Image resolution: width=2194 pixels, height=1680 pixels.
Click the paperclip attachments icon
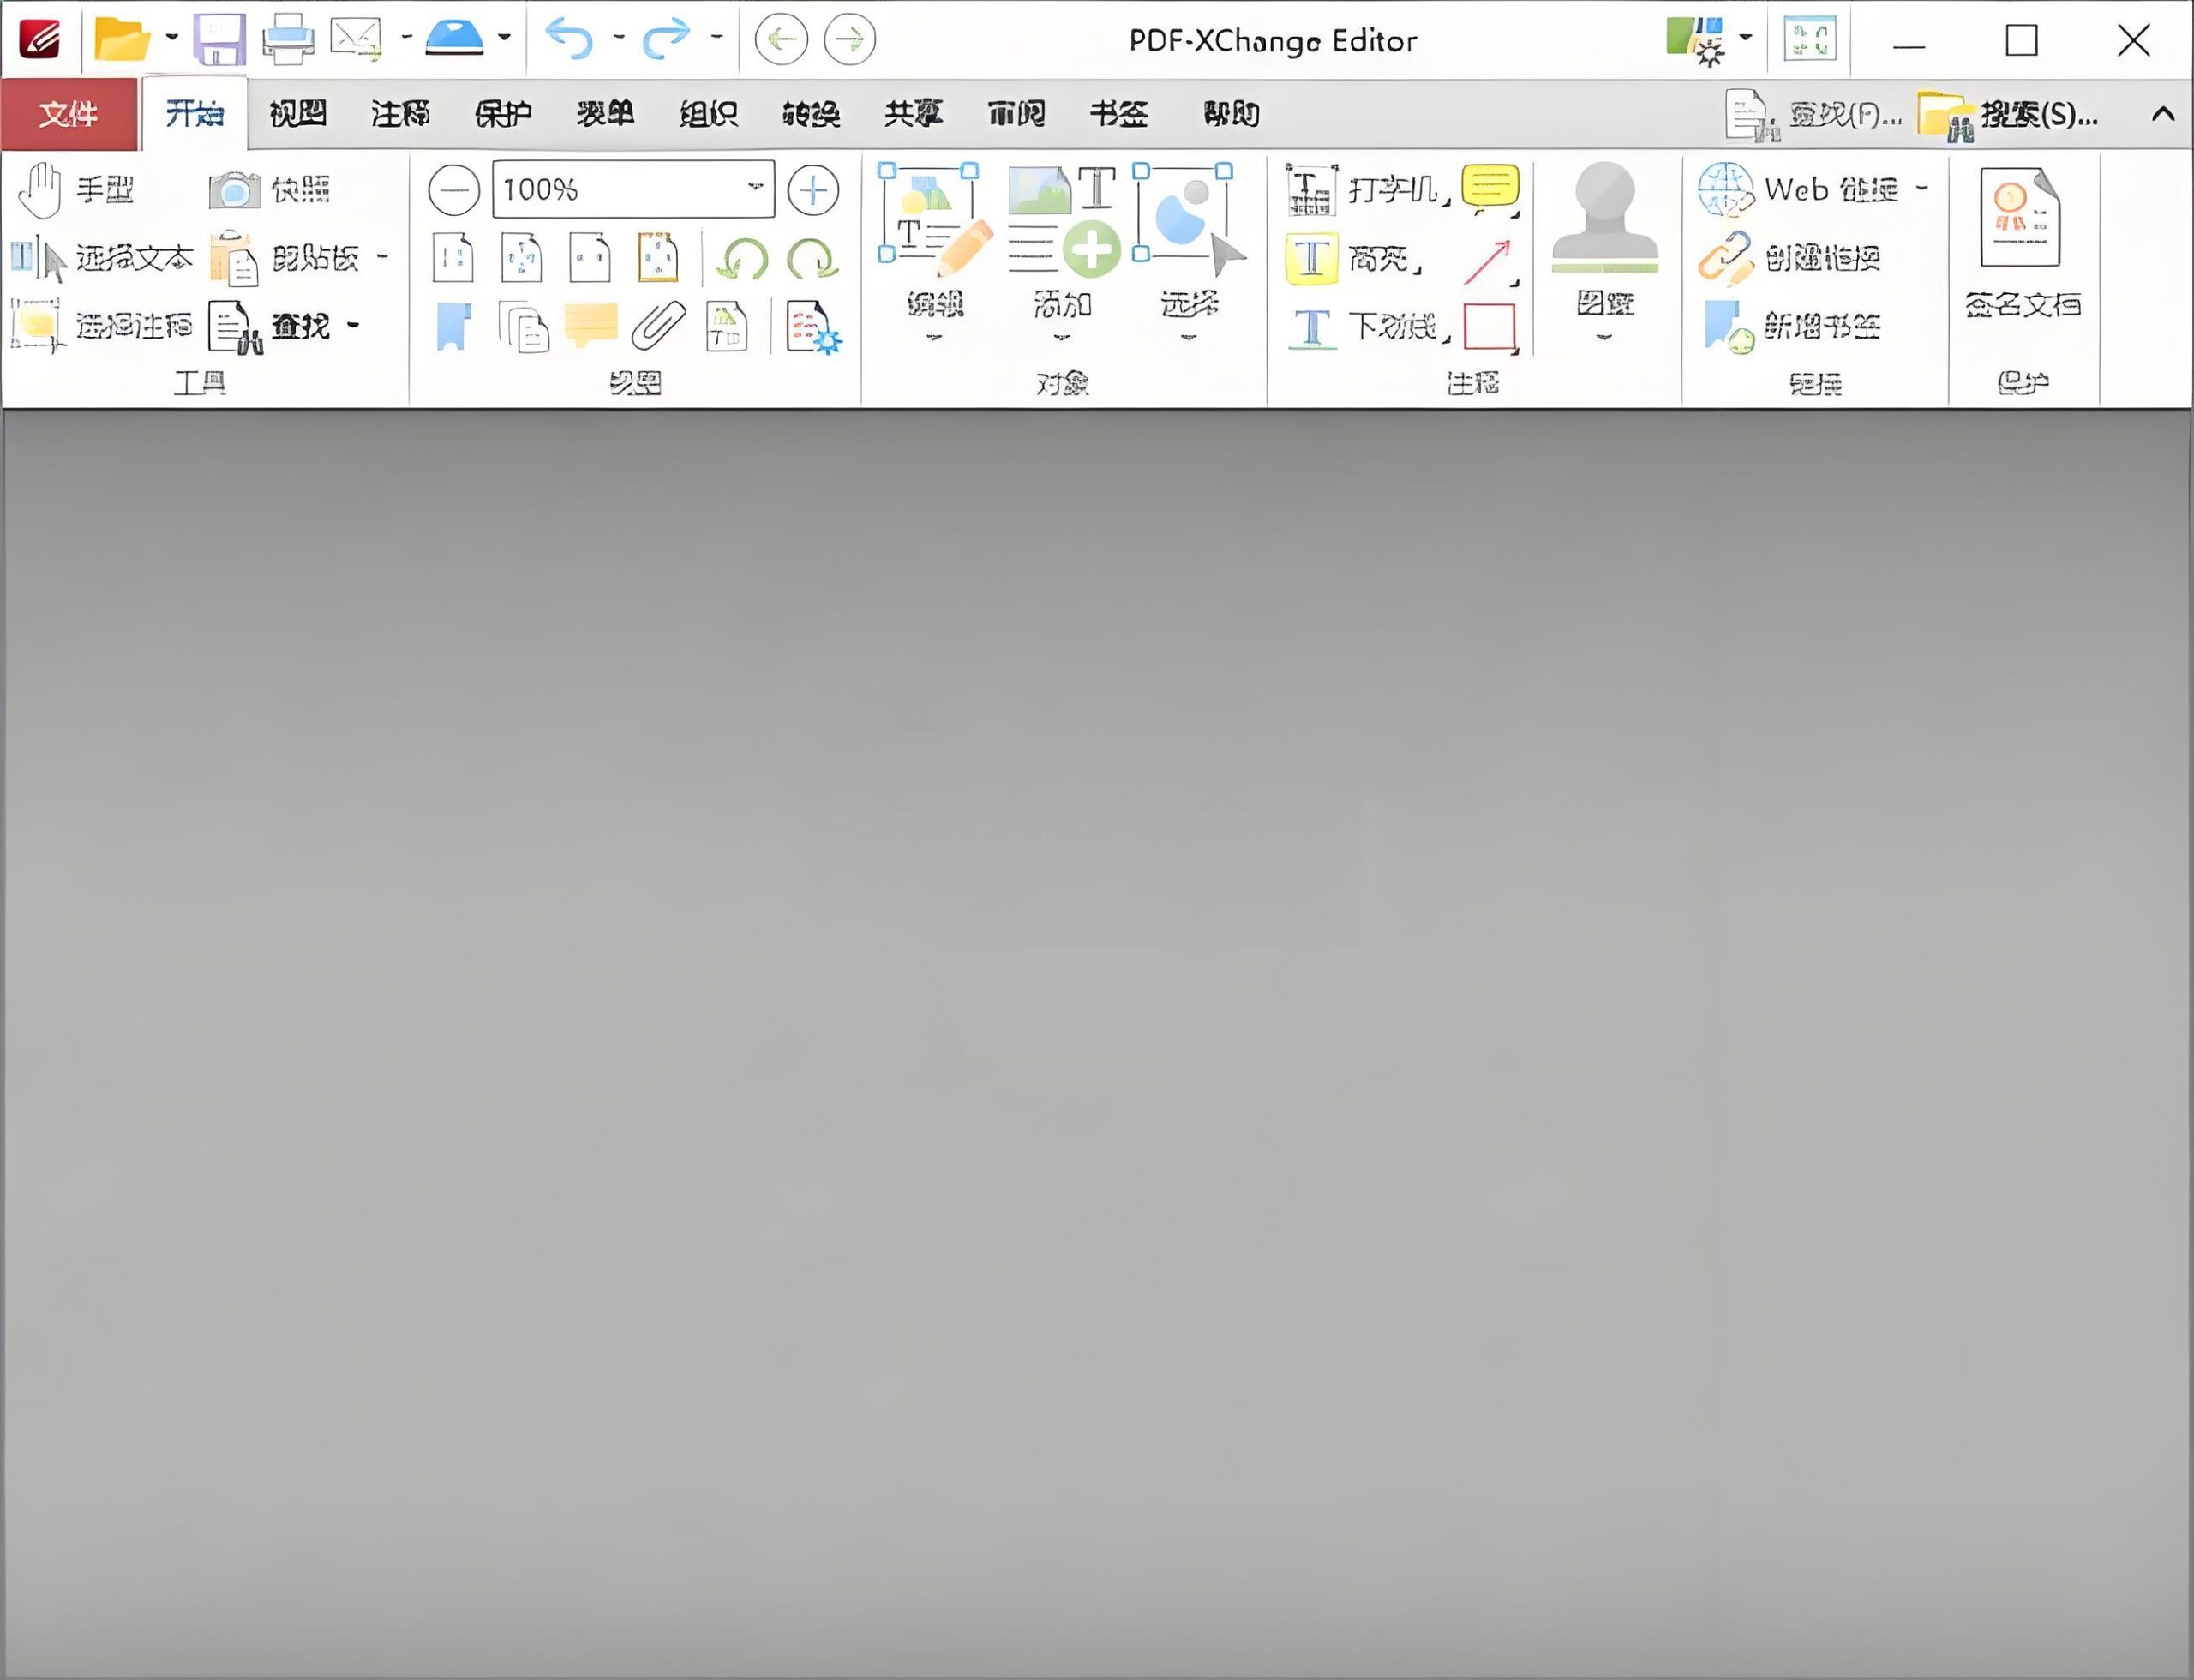[659, 326]
